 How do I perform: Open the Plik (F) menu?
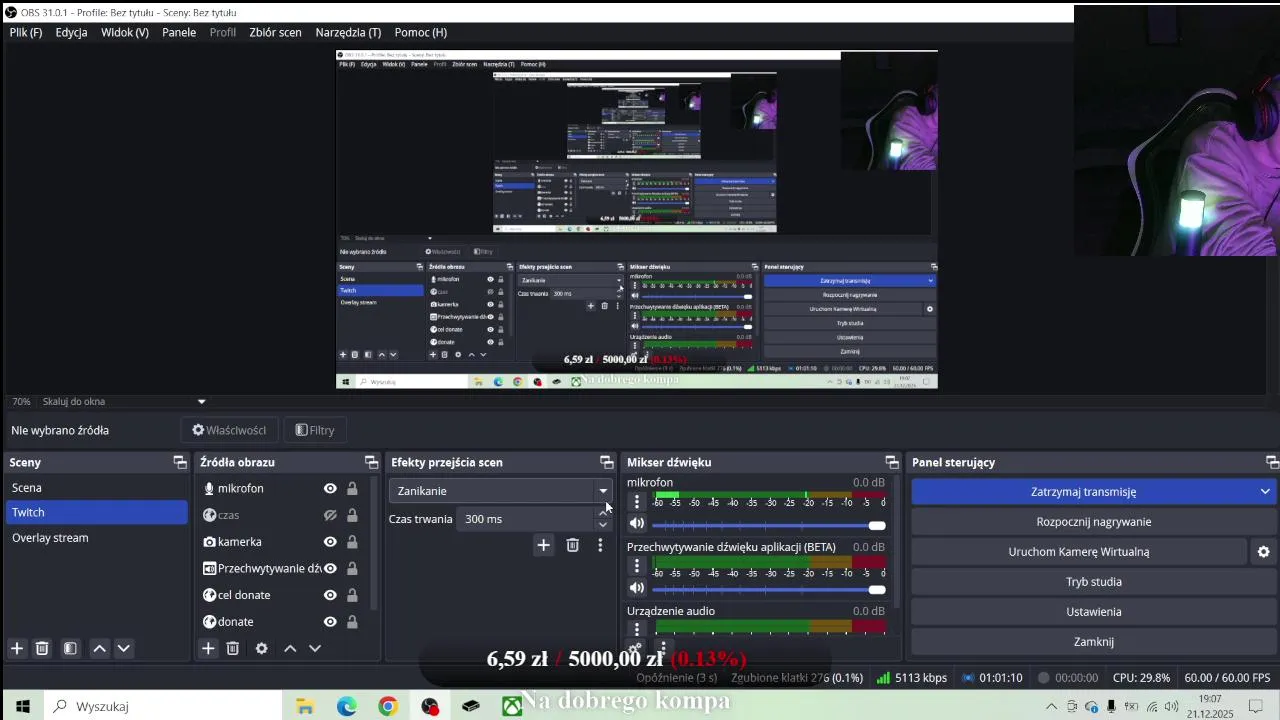(26, 32)
